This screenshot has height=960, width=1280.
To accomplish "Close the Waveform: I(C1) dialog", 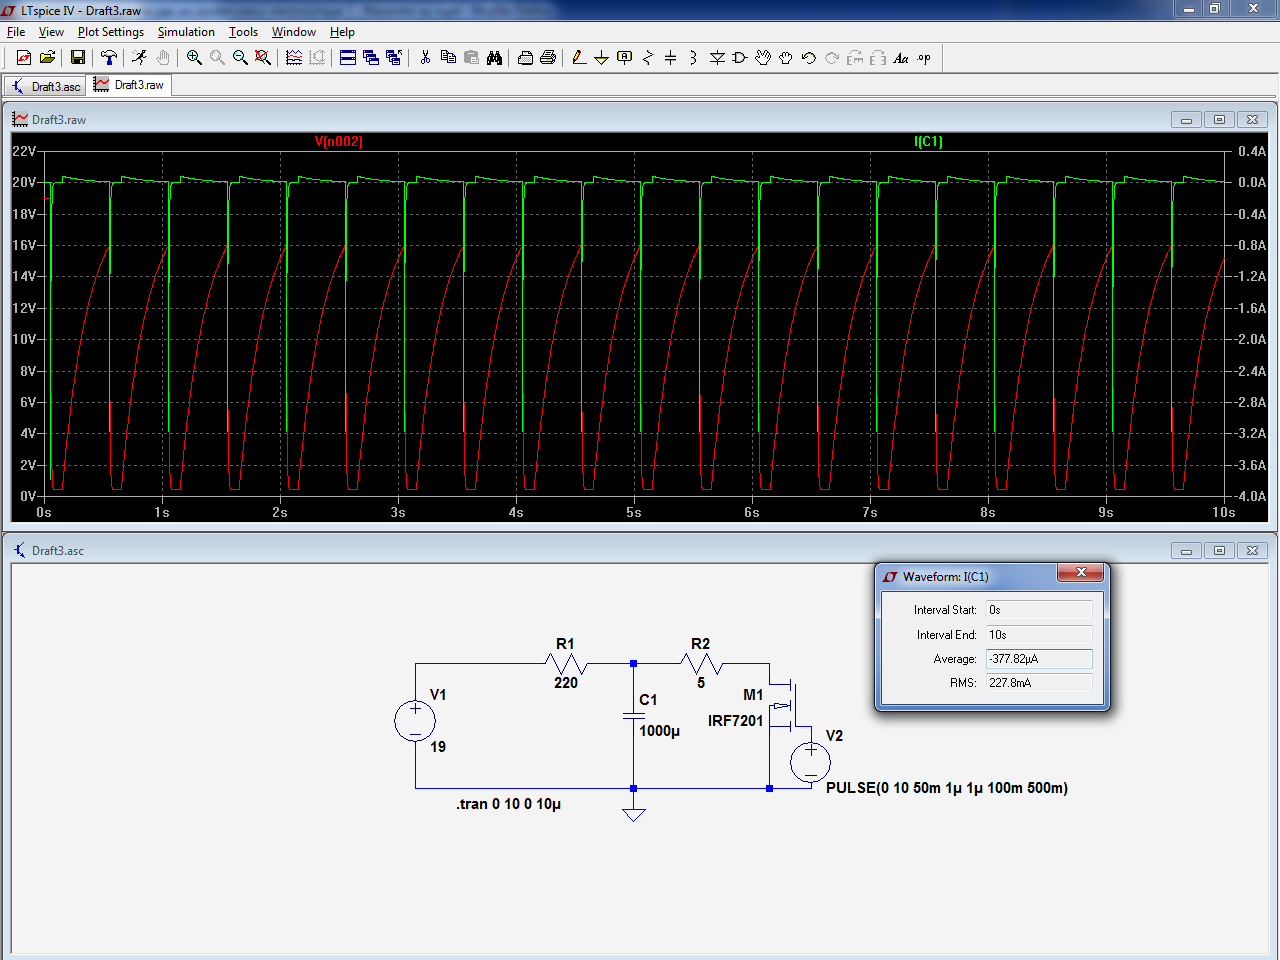I will tap(1081, 573).
